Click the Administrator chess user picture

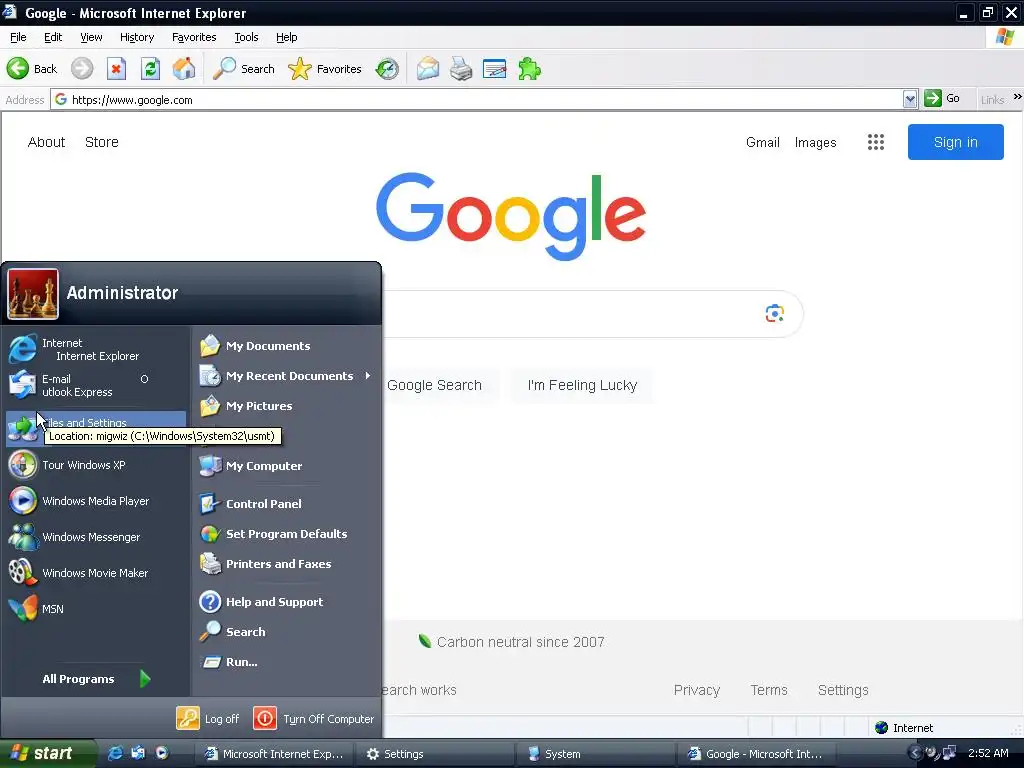coord(33,294)
